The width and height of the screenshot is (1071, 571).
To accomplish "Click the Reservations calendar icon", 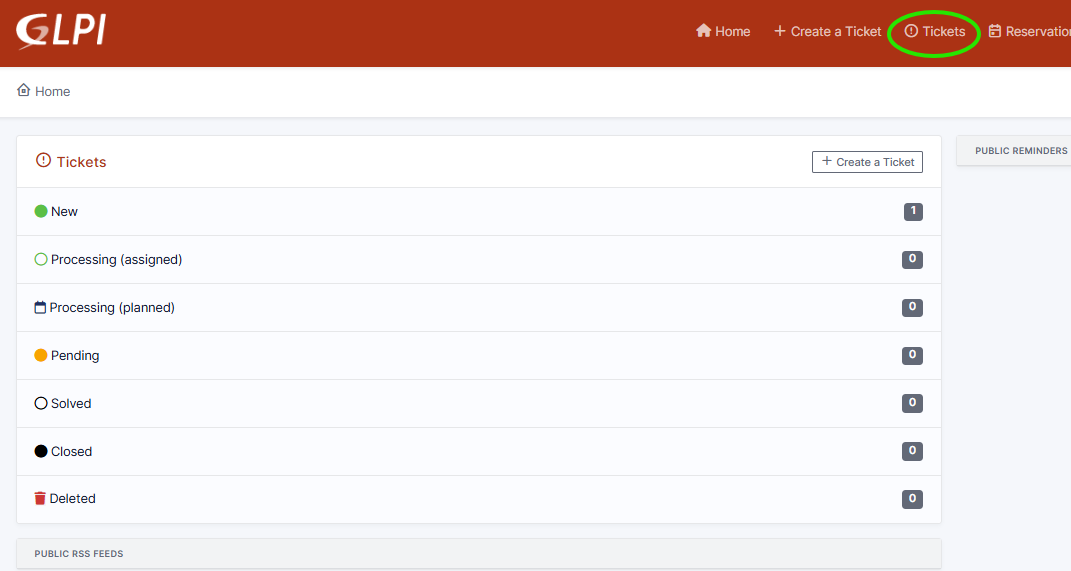I will pos(995,31).
